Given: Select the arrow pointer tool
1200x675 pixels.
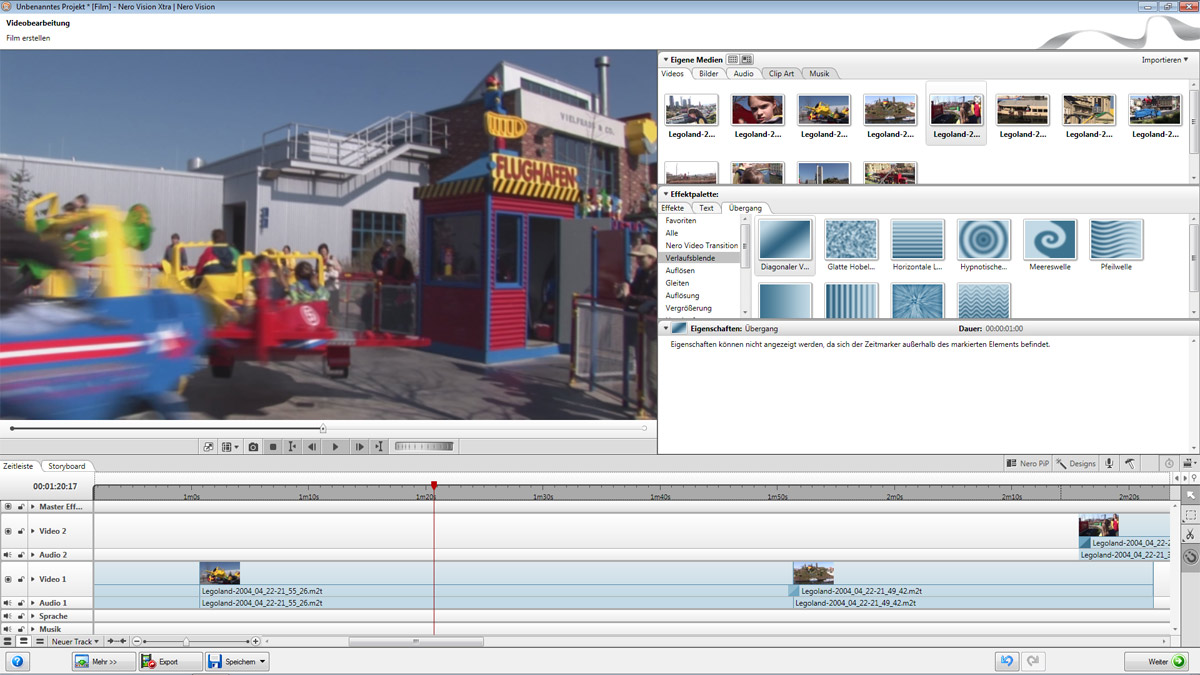Looking at the screenshot, I should (1190, 495).
